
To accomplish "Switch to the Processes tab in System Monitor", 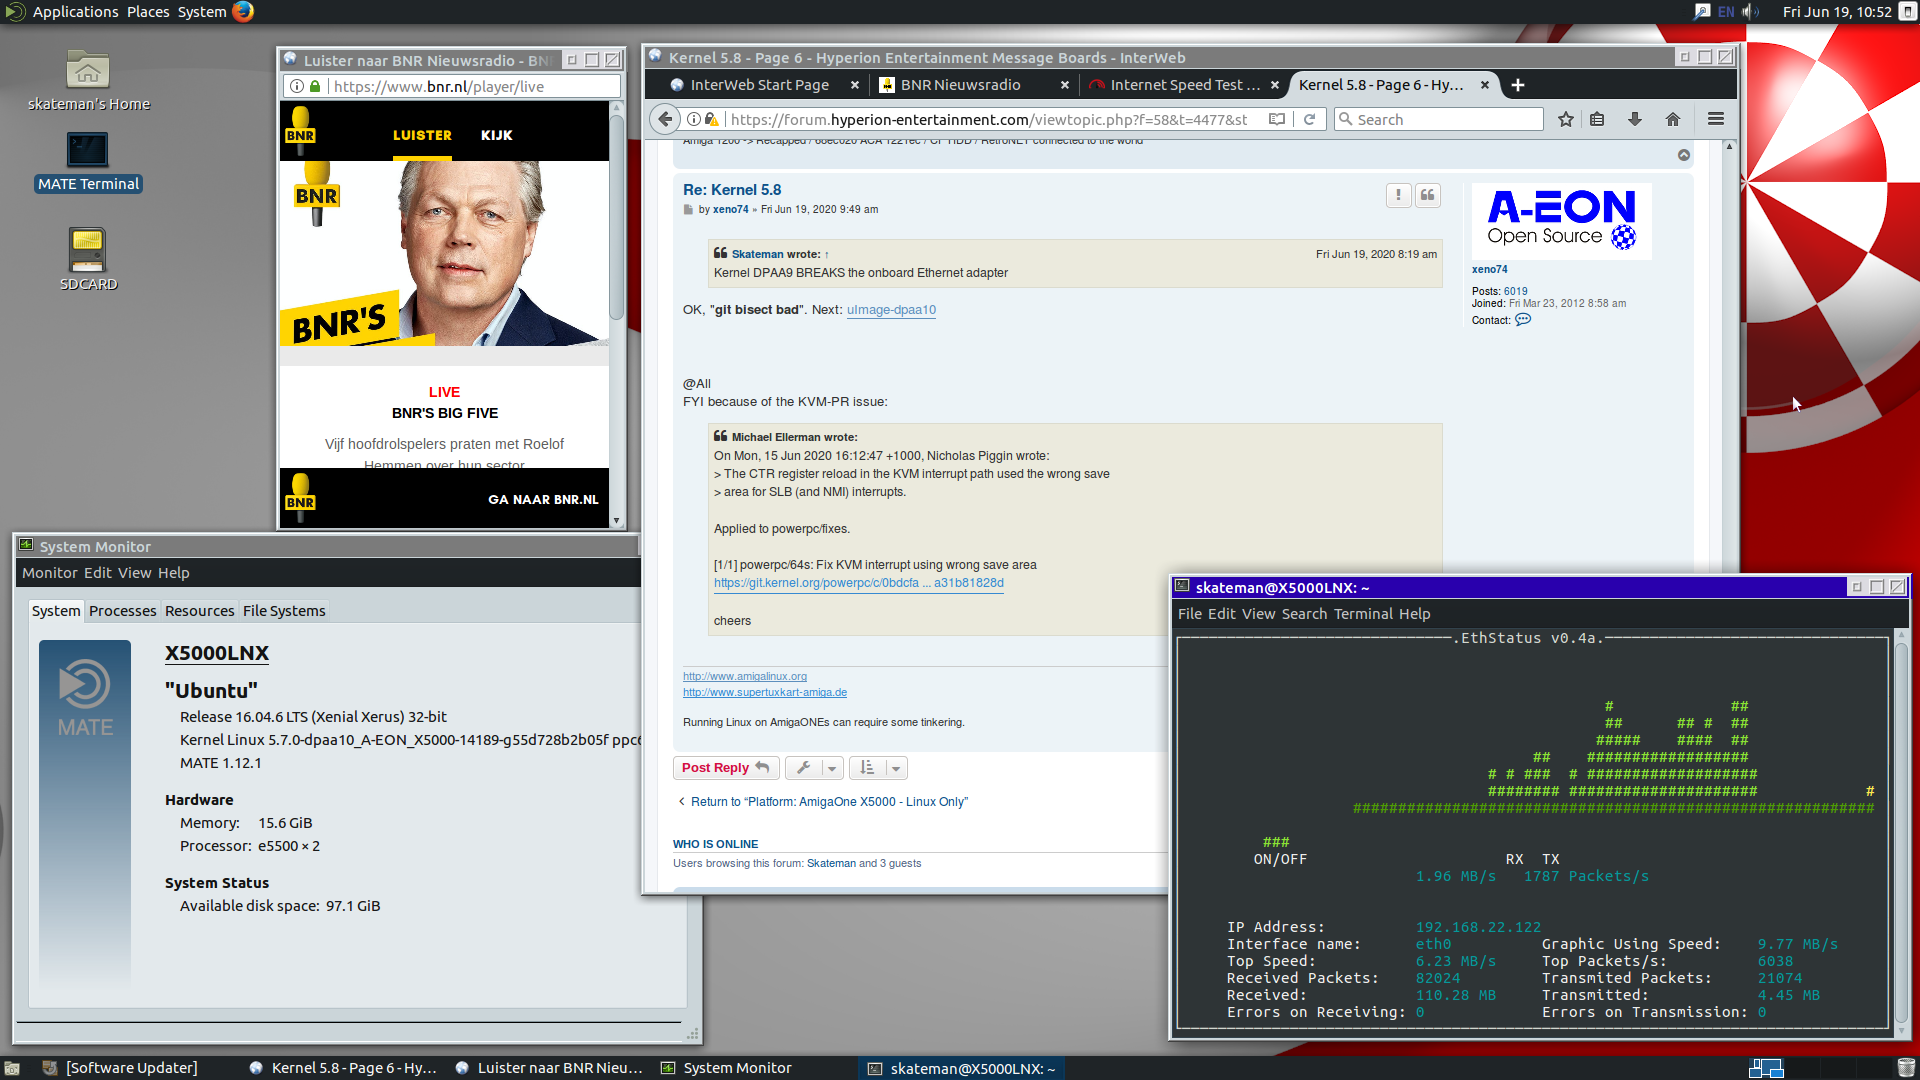I will [x=122, y=611].
